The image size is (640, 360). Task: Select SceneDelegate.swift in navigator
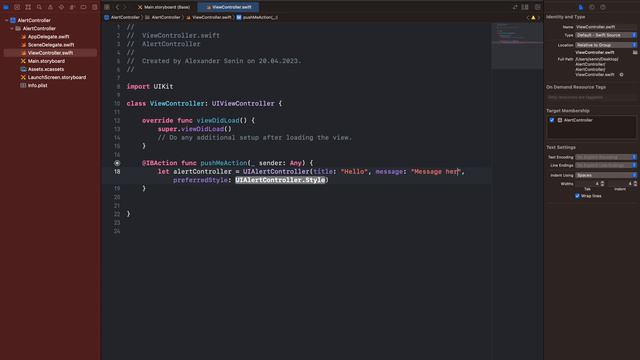(51, 45)
